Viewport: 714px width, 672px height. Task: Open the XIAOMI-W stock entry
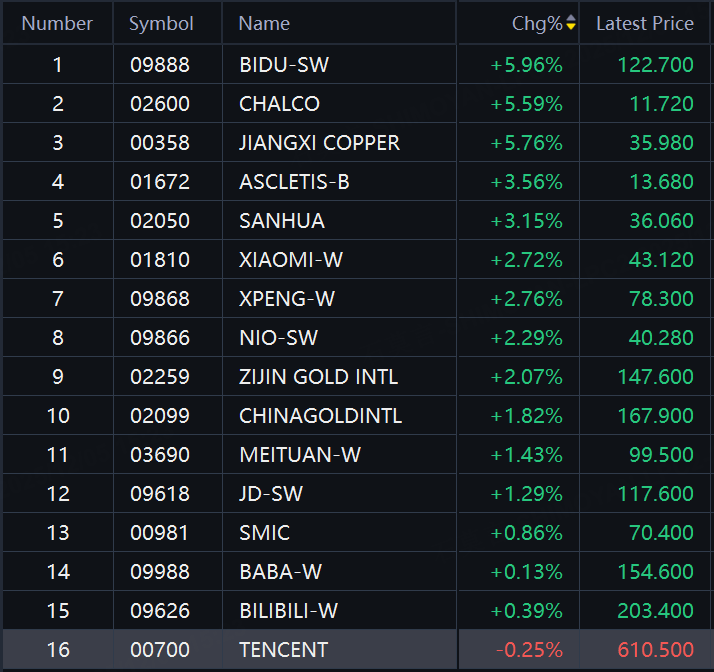(291, 260)
